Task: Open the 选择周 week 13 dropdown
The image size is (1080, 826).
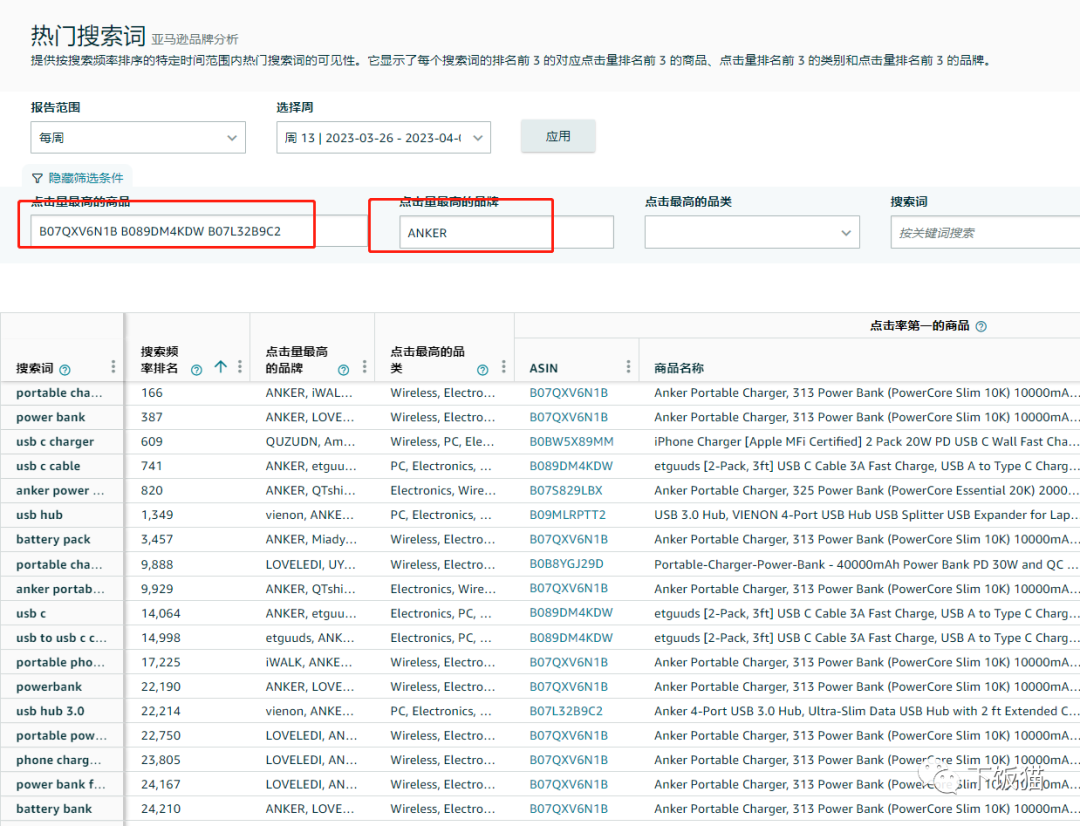Action: (384, 138)
